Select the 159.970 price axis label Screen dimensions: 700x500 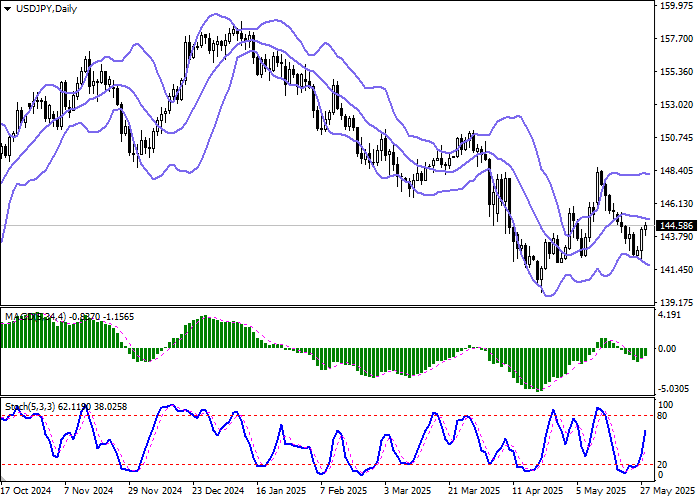[677, 6]
